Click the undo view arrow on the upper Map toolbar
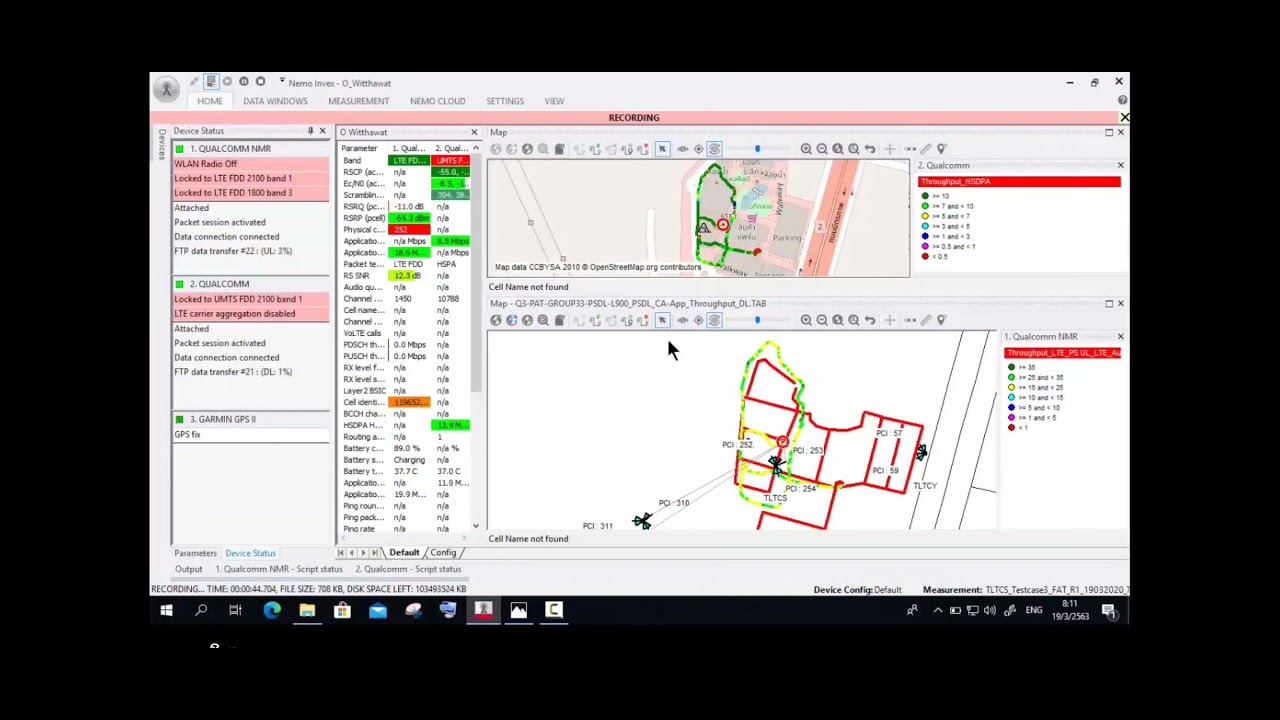 870,149
